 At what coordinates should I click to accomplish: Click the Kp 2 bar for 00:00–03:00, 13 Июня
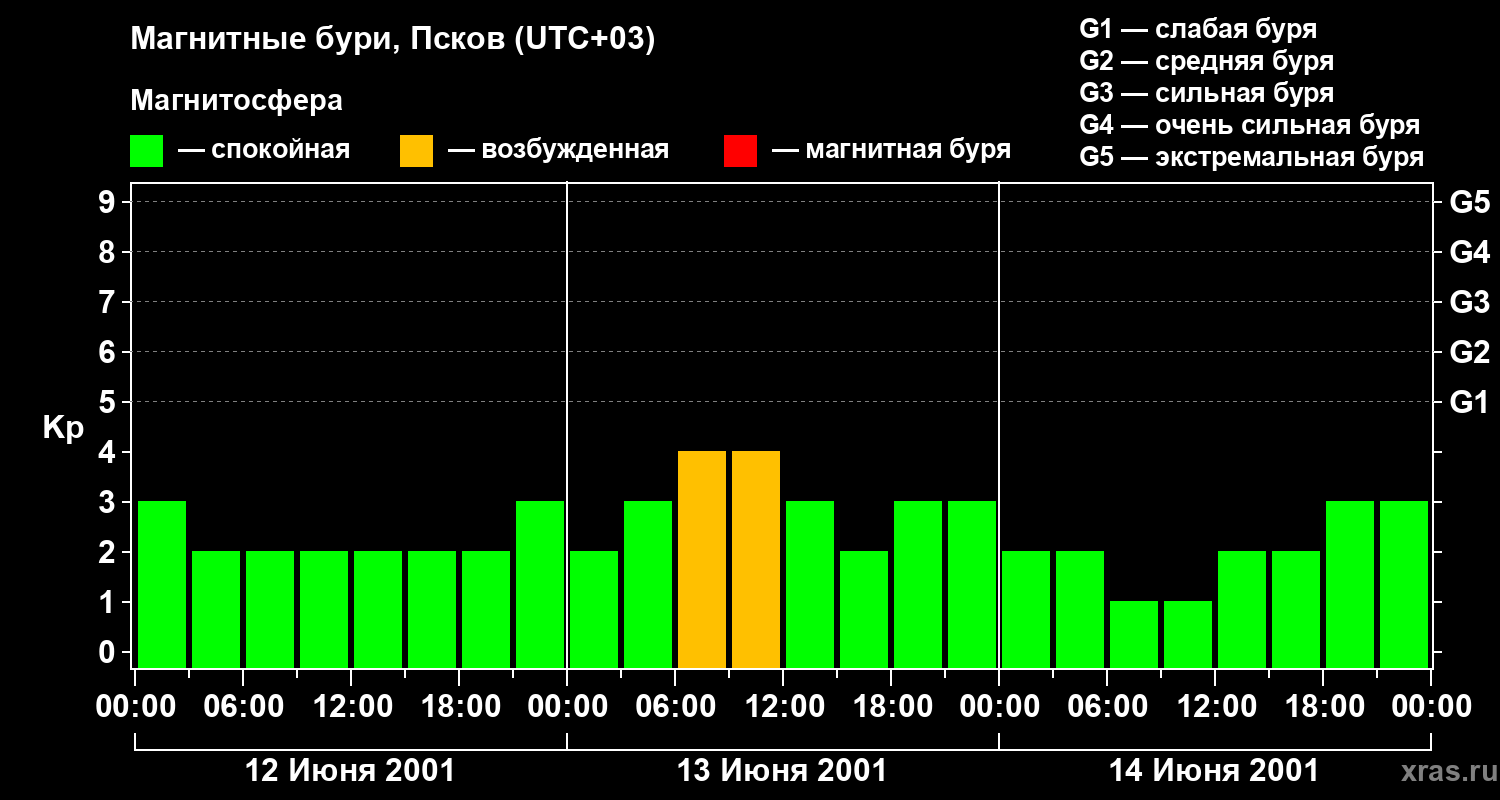click(x=594, y=609)
